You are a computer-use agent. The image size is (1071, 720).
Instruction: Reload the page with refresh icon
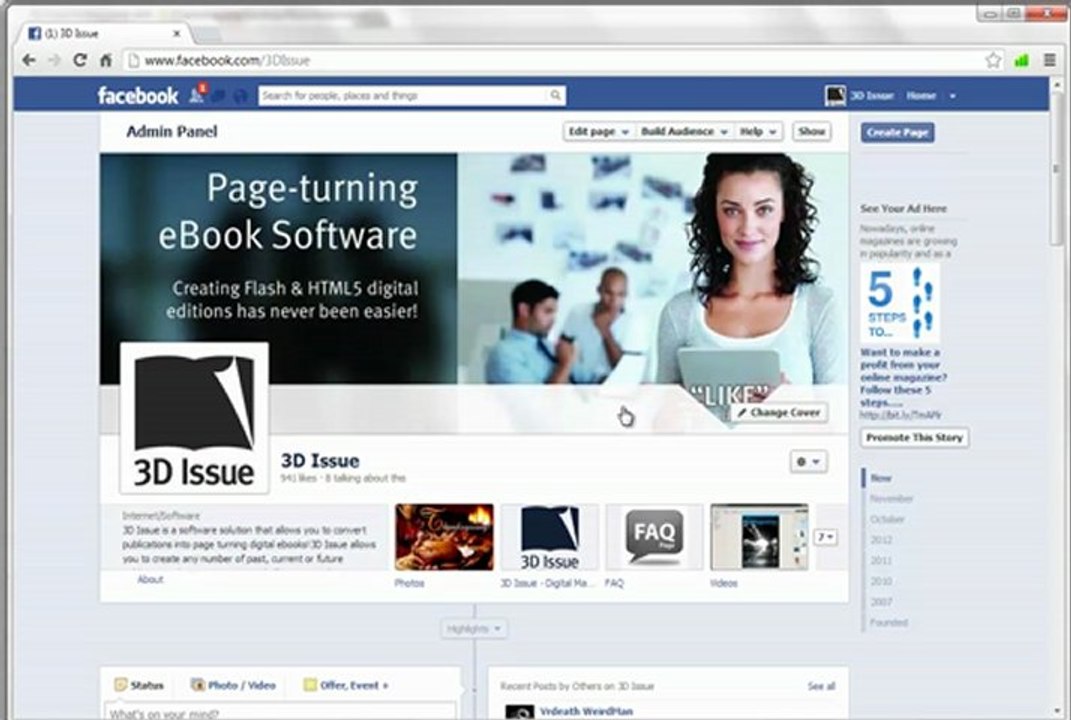[x=80, y=60]
